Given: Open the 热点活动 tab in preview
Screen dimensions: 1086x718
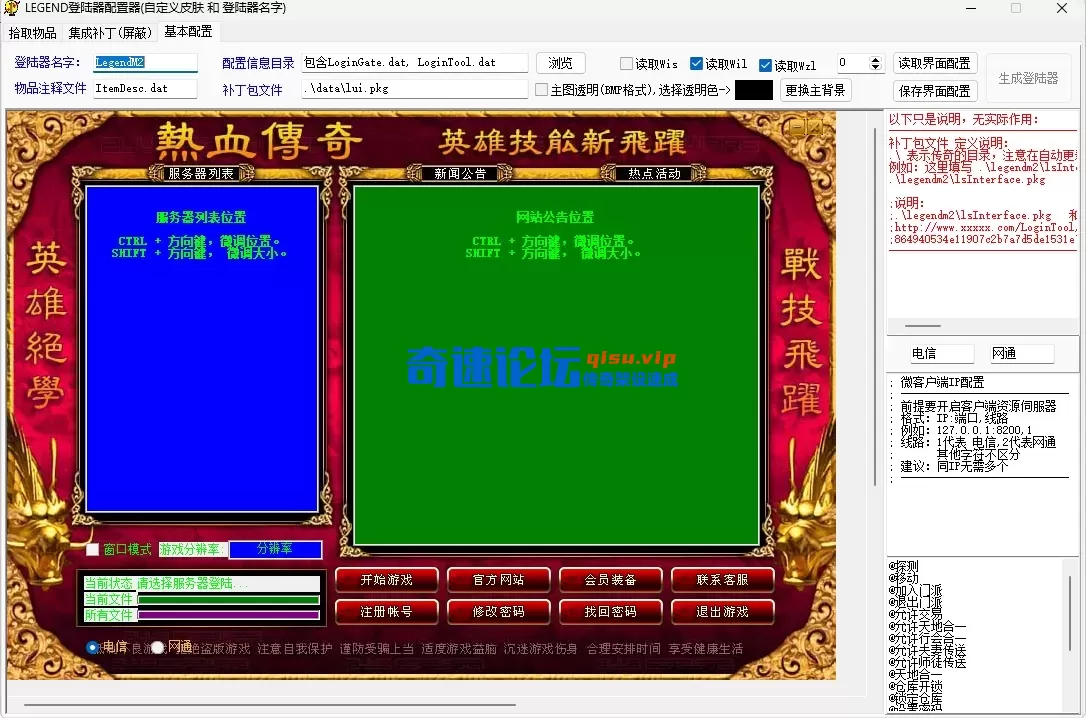Looking at the screenshot, I should [x=654, y=173].
